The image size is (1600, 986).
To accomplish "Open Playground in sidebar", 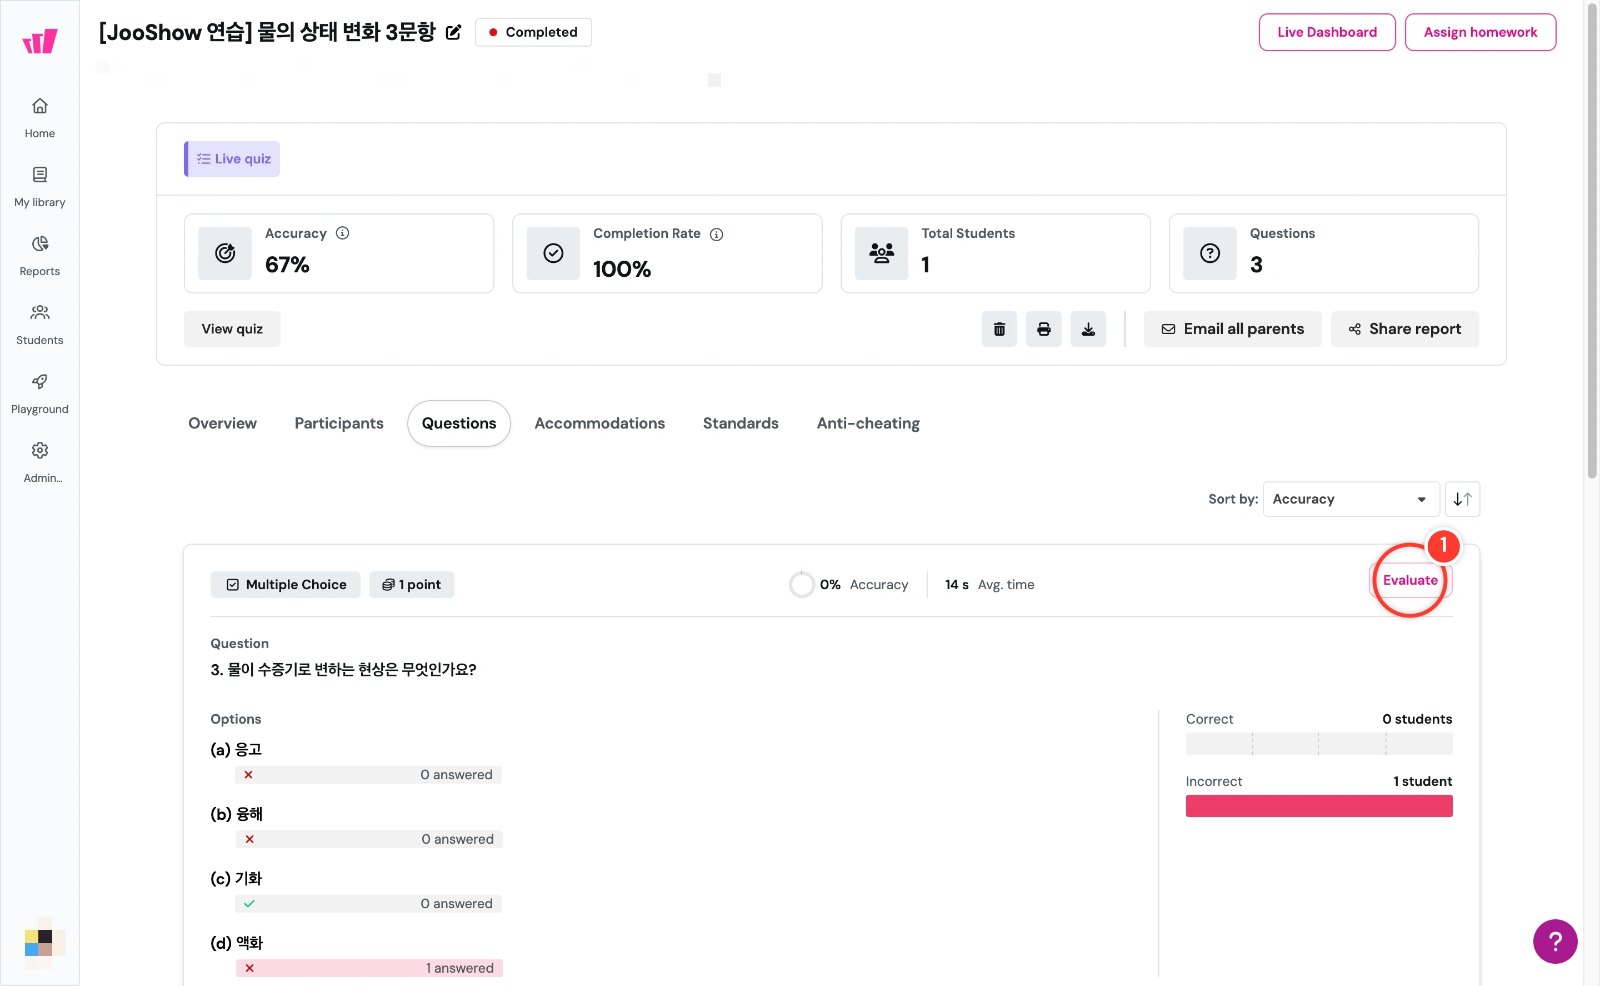I will (x=40, y=394).
